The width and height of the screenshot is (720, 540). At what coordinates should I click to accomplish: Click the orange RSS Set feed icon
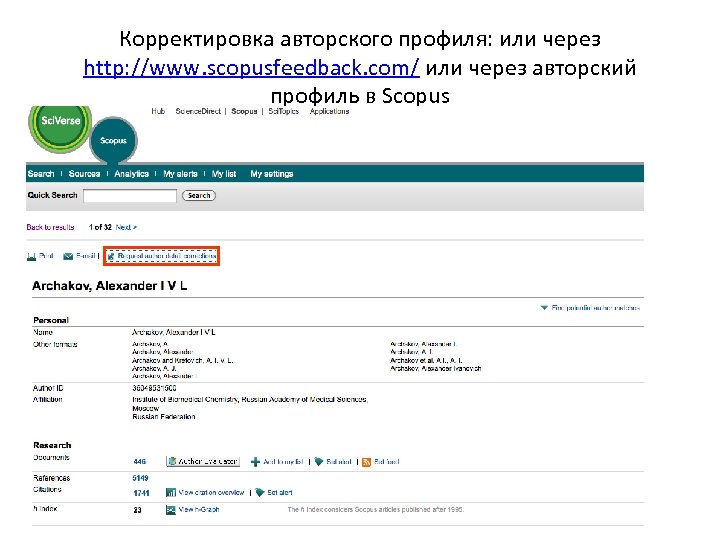tap(366, 462)
